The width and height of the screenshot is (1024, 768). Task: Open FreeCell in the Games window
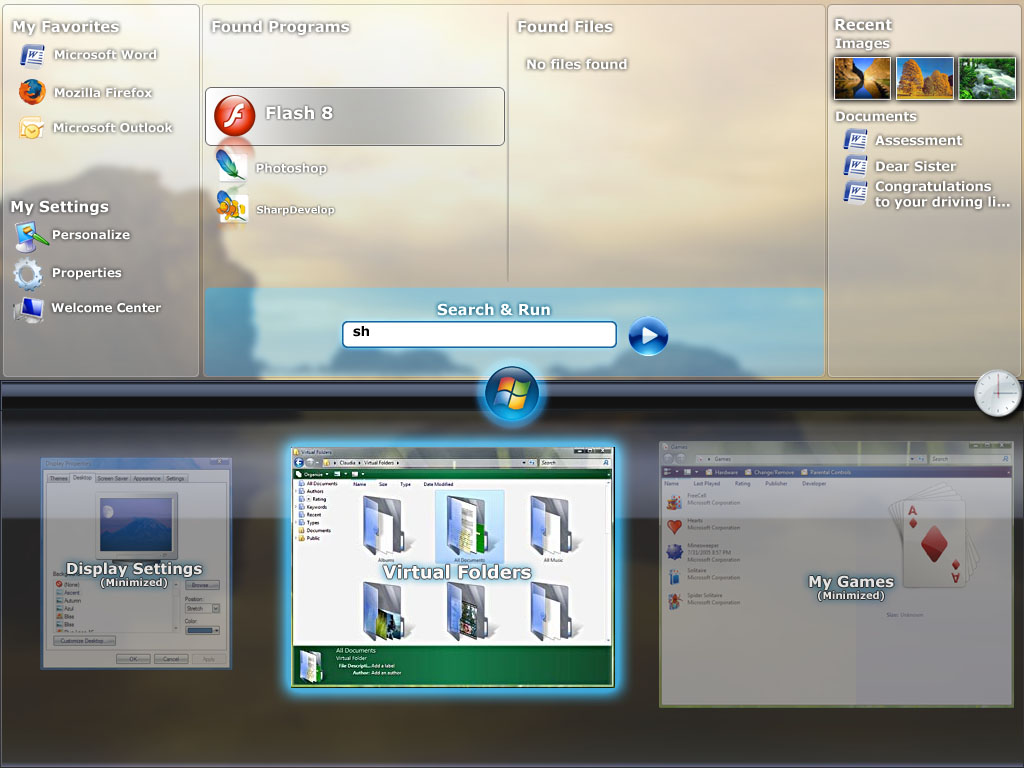click(703, 500)
